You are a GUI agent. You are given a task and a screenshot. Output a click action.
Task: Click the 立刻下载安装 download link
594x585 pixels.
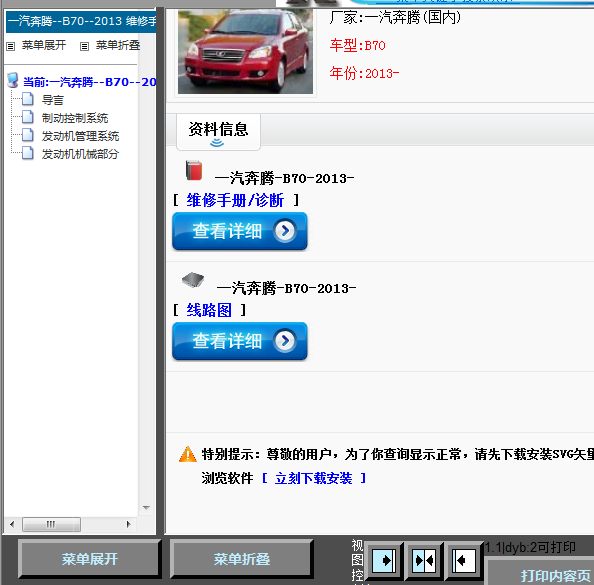313,478
